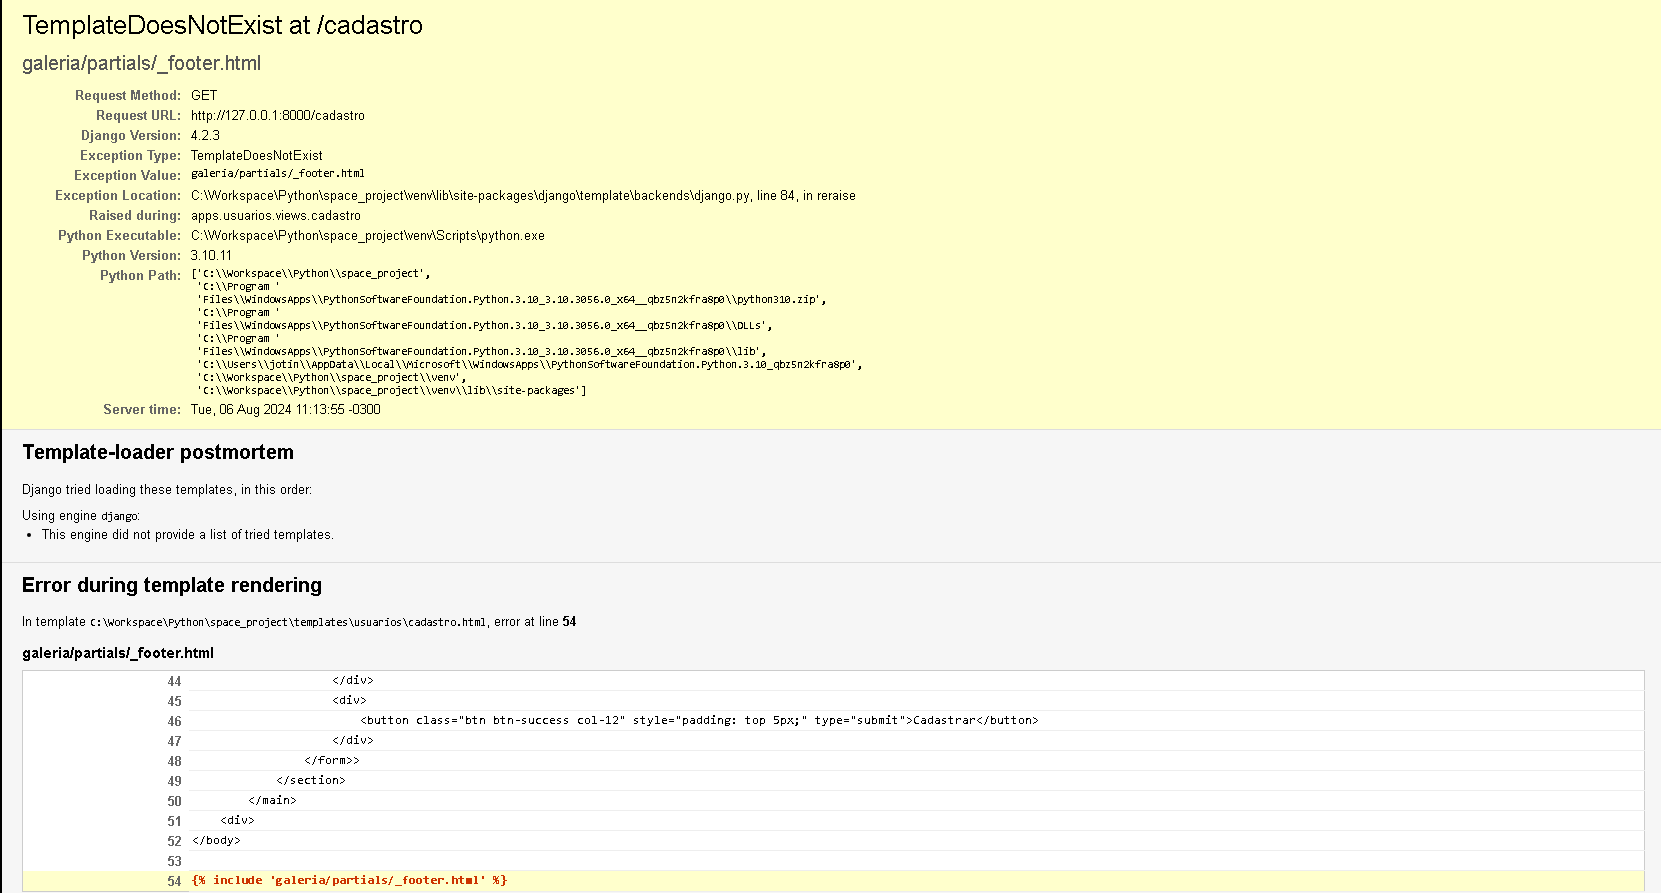Viewport: 1661px width, 893px height.
Task: Click the 'Server time:' label
Action: pos(142,409)
